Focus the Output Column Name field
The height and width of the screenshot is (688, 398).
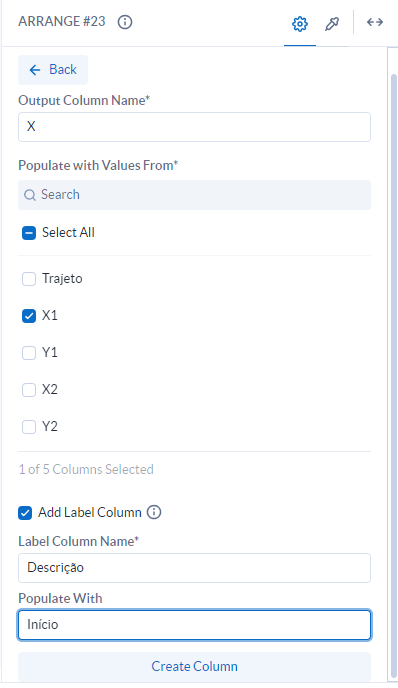(x=194, y=127)
